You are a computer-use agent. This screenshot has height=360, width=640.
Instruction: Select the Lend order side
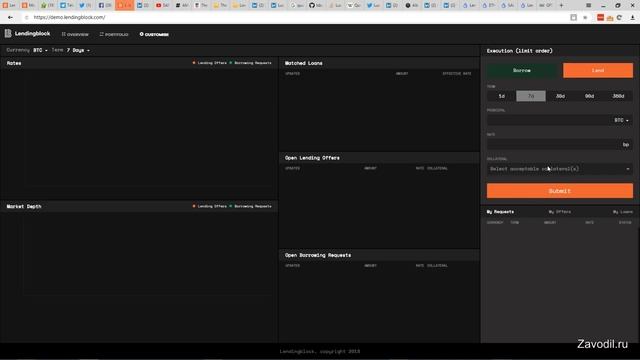pyautogui.click(x=598, y=71)
